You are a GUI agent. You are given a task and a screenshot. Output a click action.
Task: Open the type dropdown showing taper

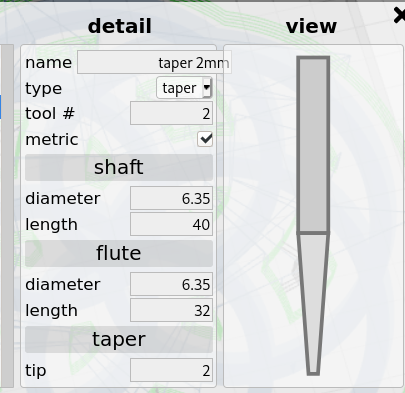184,88
